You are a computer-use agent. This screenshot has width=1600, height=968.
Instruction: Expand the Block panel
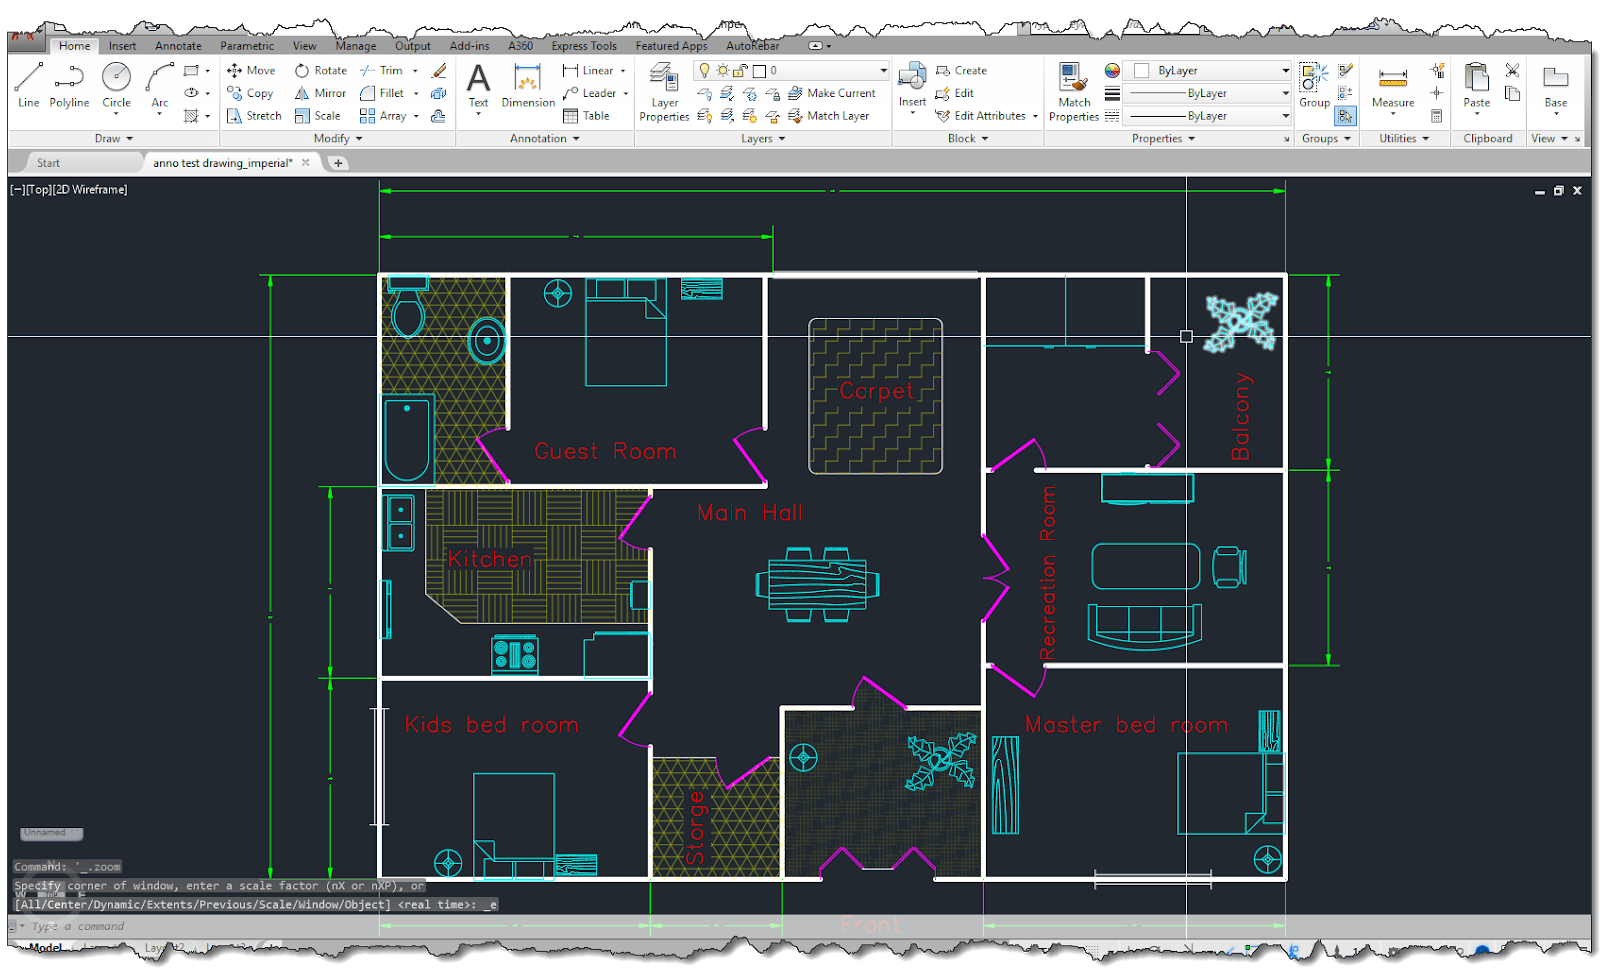click(968, 139)
